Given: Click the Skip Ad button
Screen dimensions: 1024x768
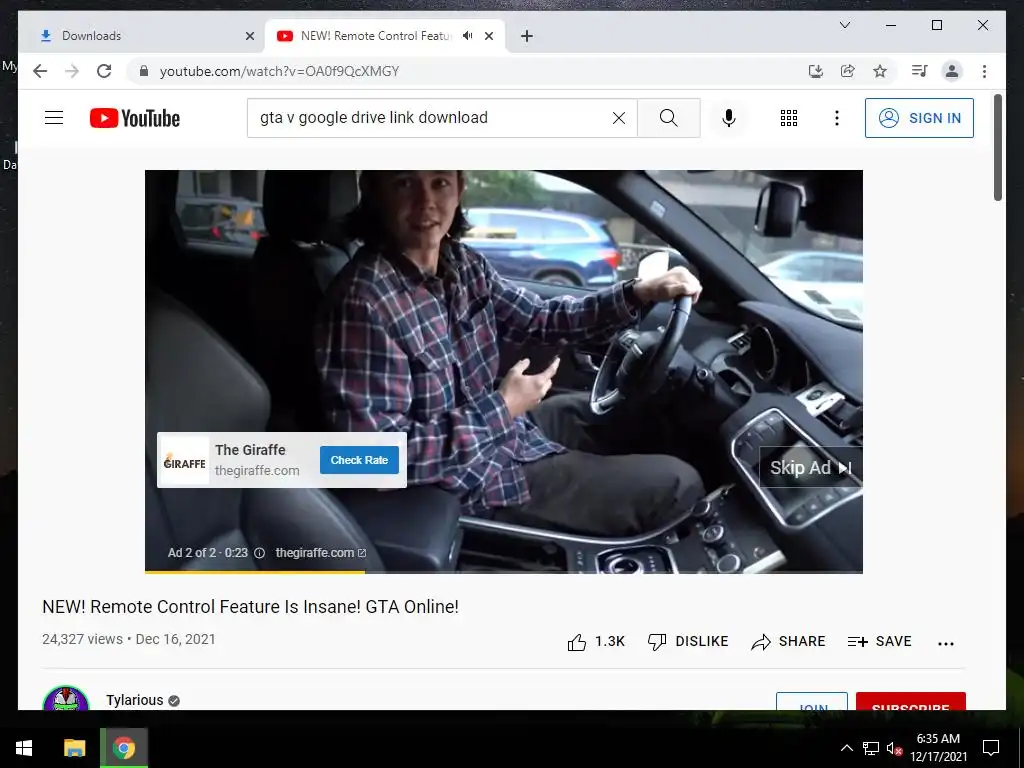Looking at the screenshot, I should point(810,468).
